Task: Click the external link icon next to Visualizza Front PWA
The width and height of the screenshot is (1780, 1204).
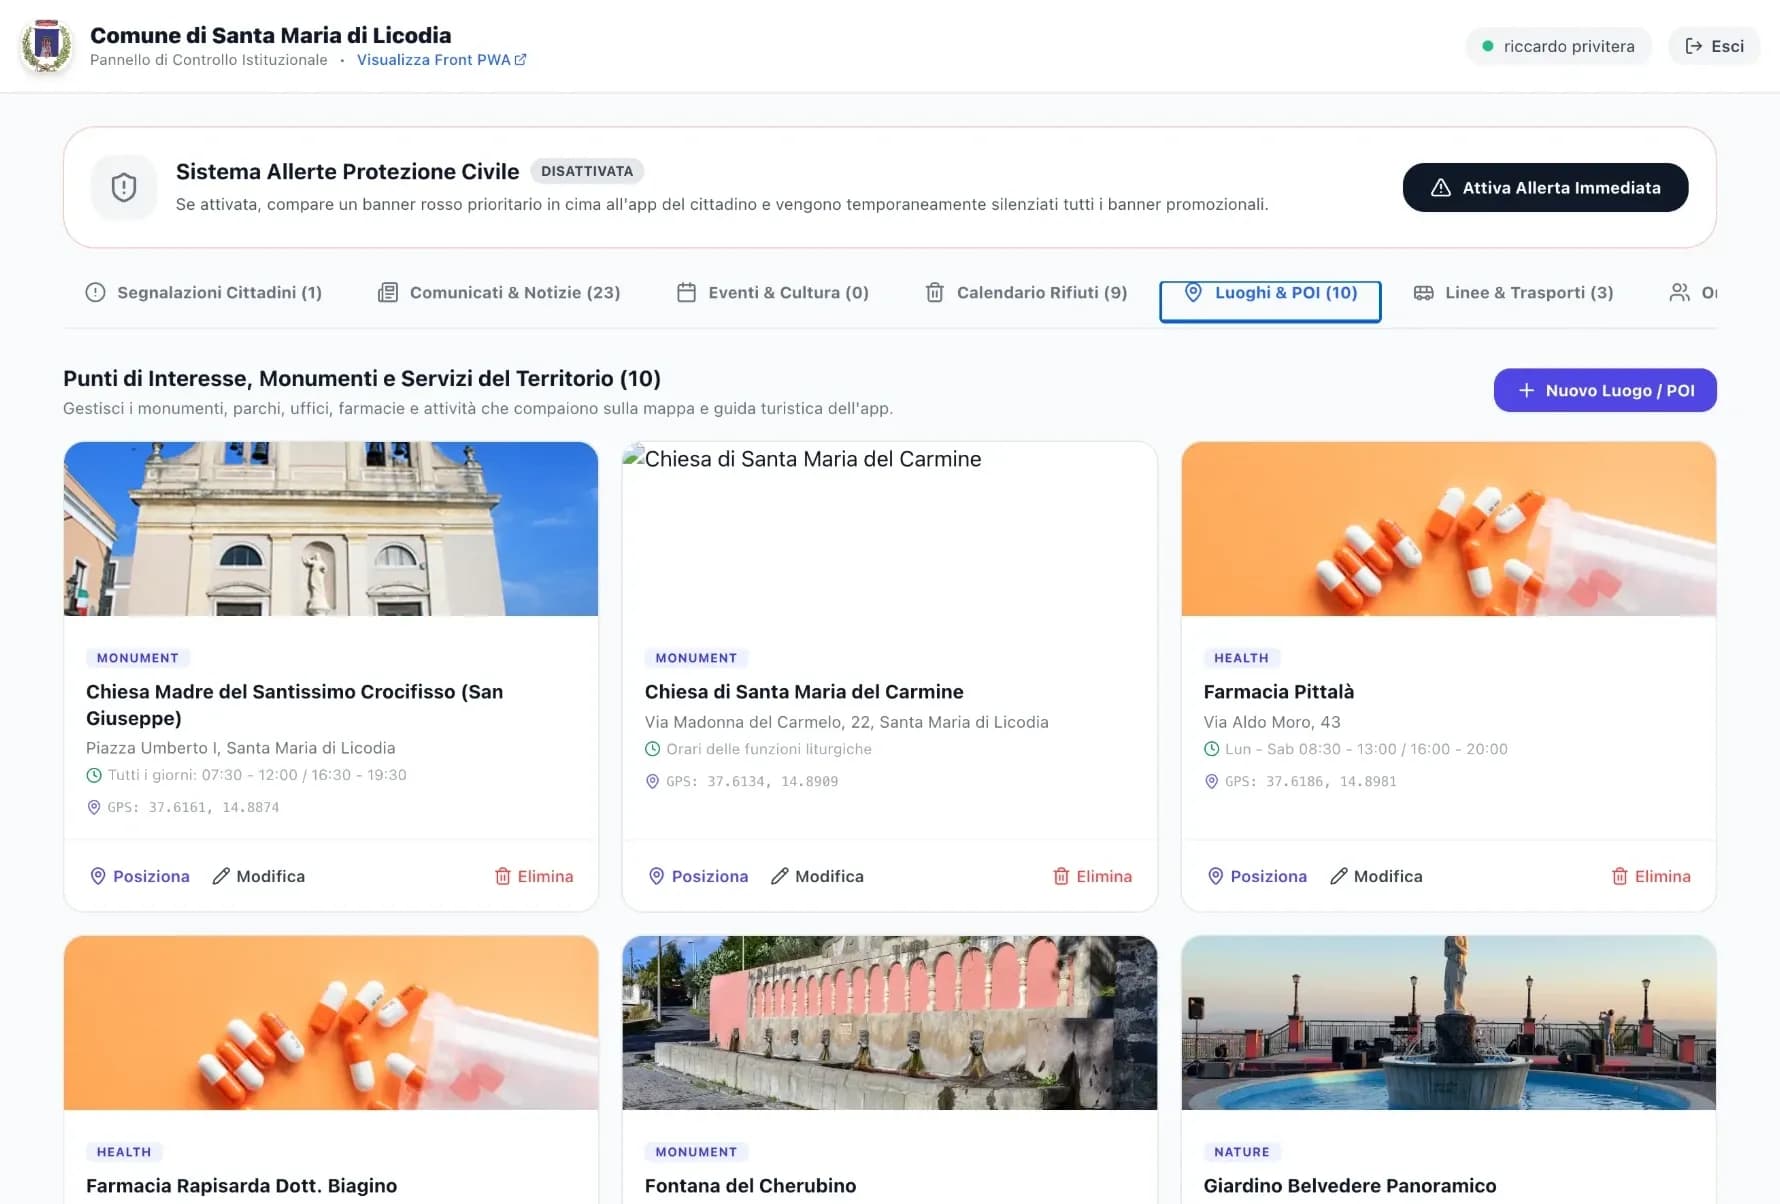Action: [520, 60]
